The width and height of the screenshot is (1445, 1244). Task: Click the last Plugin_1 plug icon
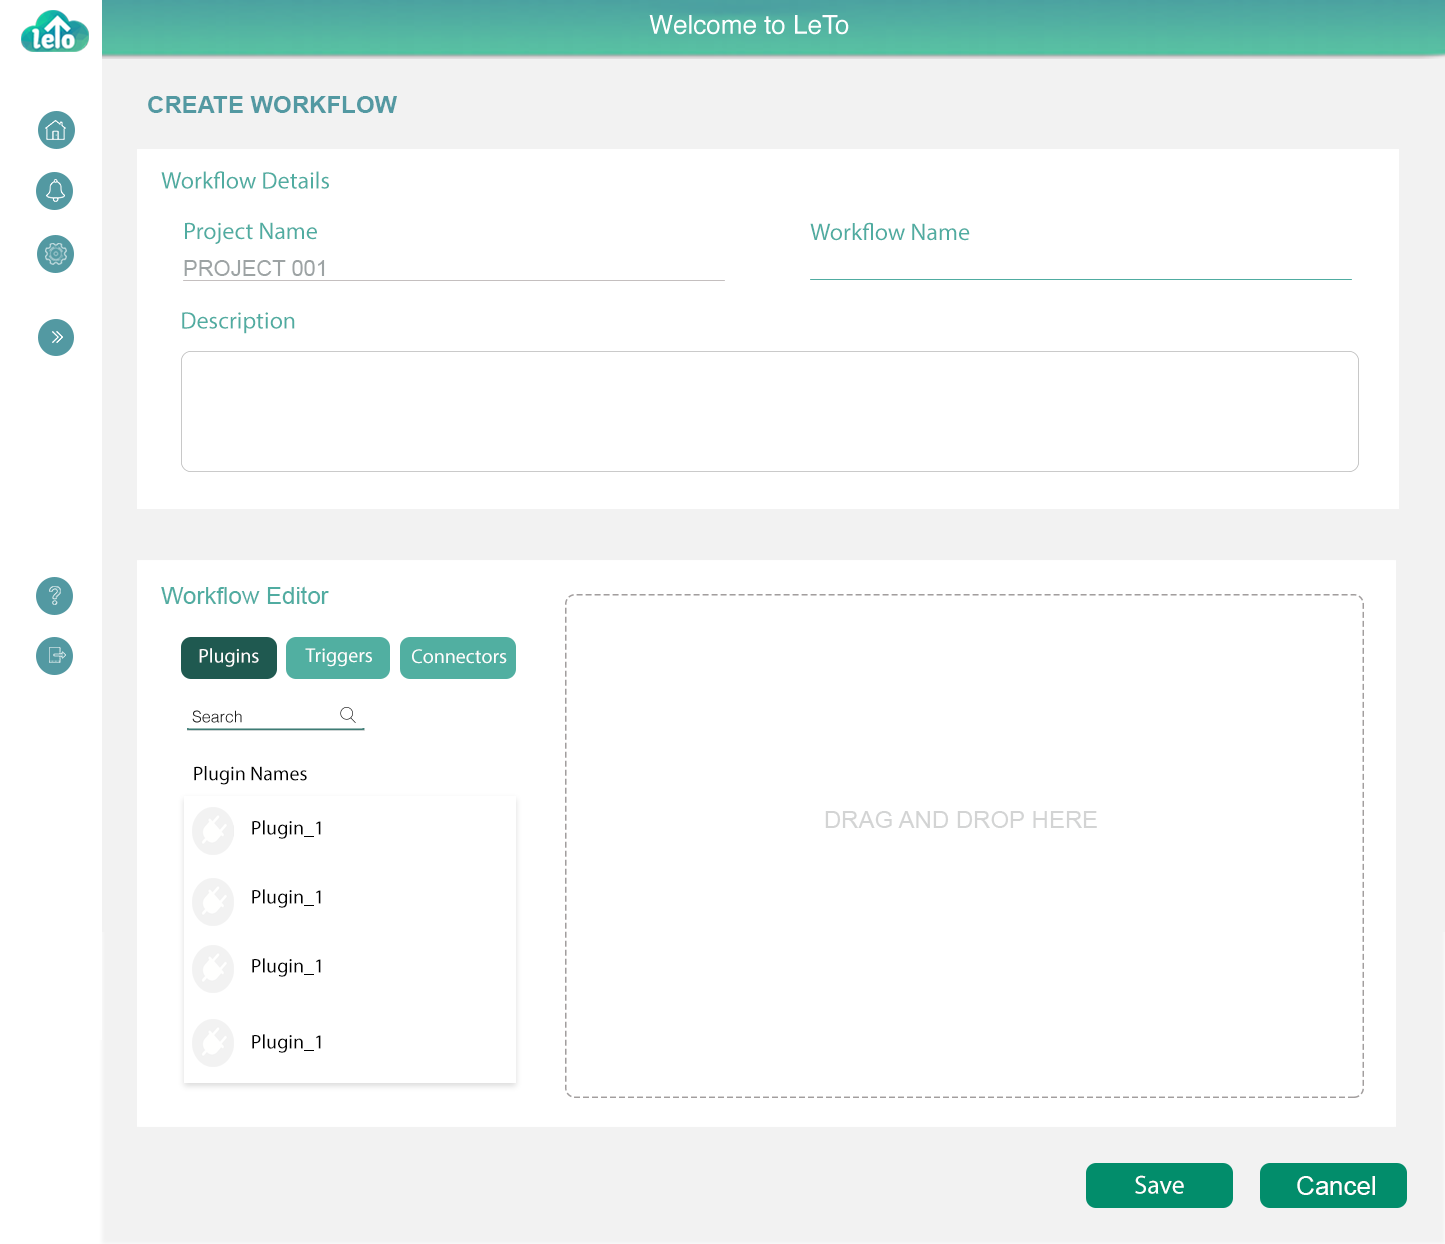(213, 1043)
